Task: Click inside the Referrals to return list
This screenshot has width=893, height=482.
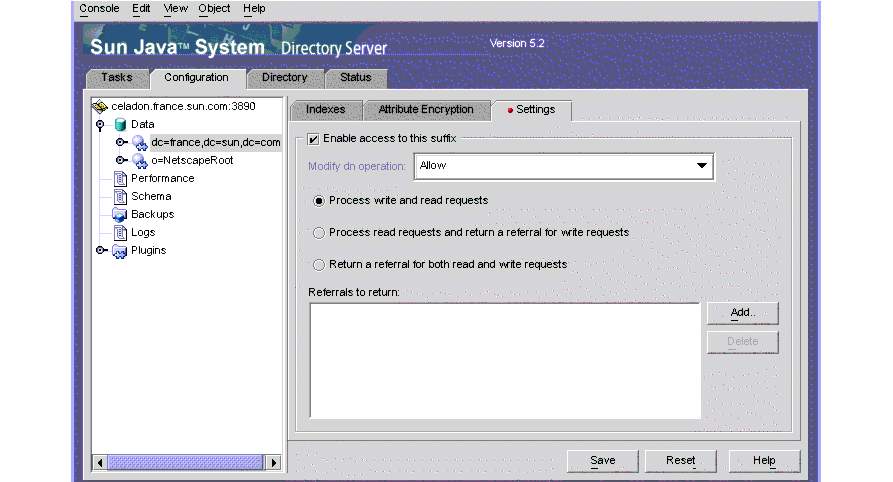Action: pyautogui.click(x=505, y=361)
